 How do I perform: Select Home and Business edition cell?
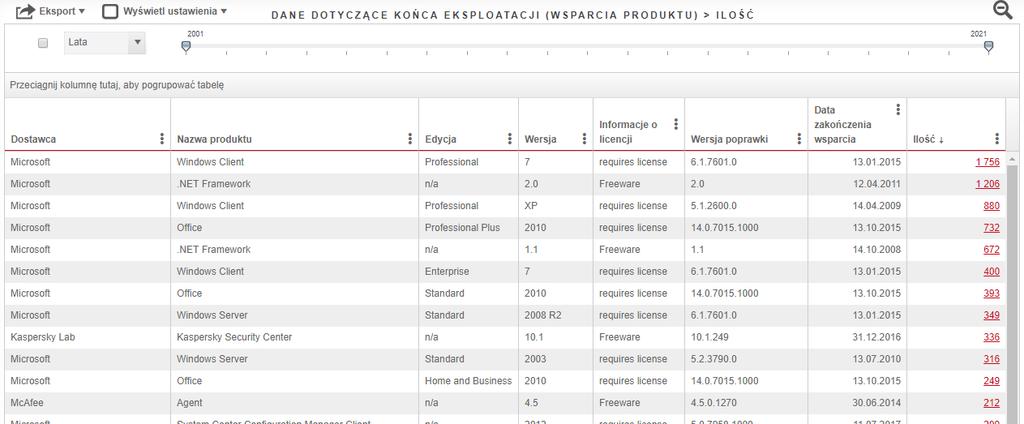469,381
